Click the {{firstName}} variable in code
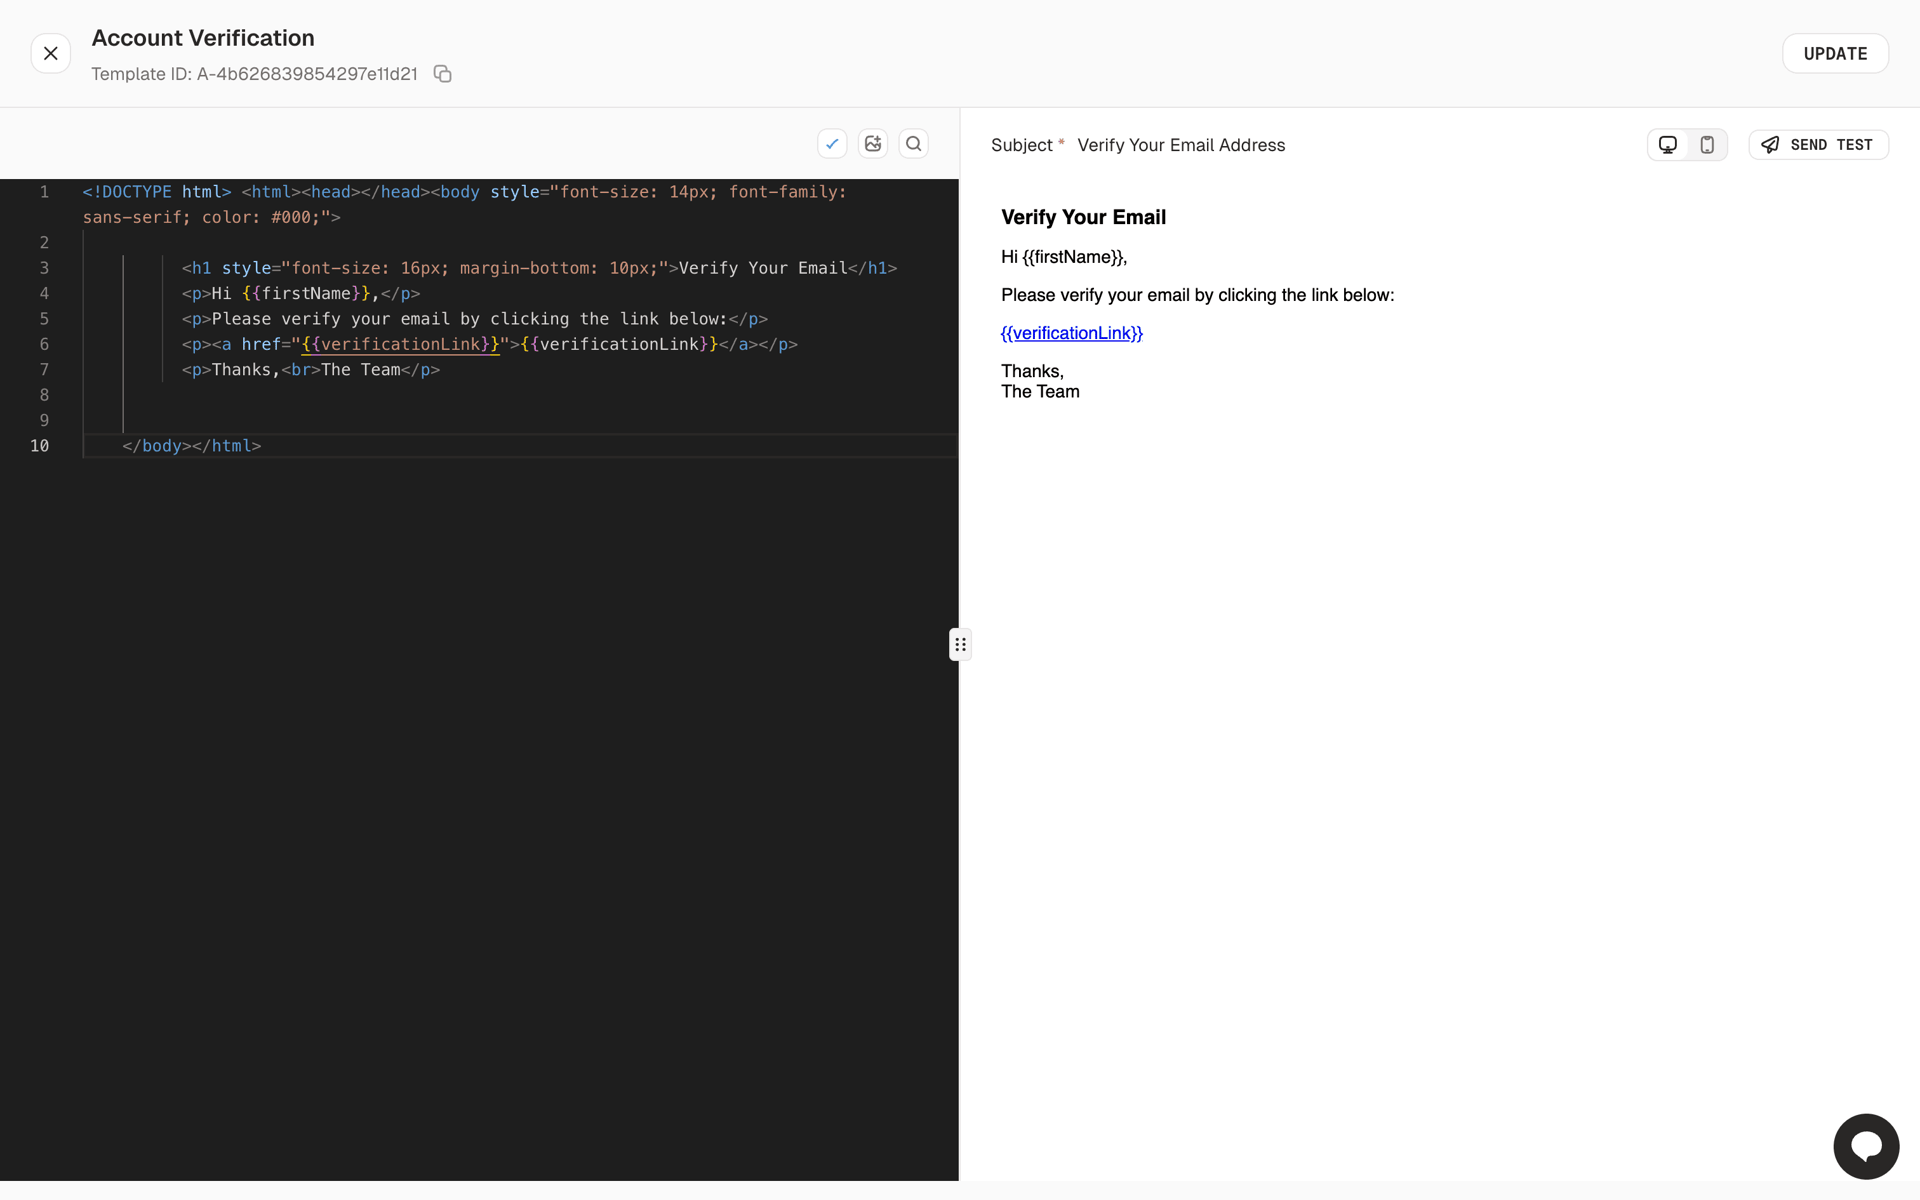 [x=306, y=293]
